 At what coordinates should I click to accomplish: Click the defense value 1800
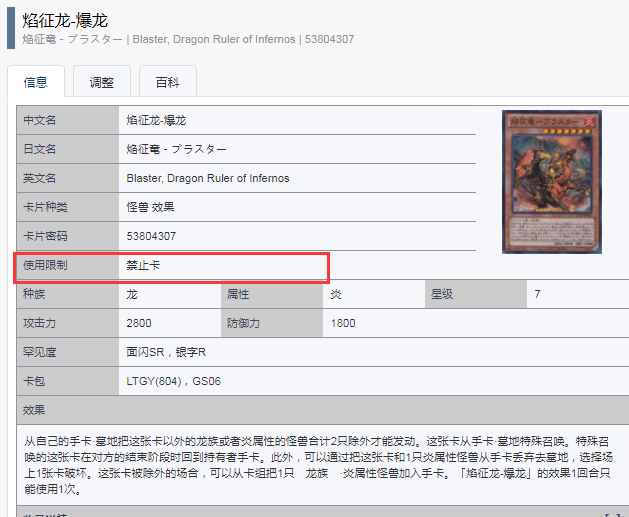coord(343,324)
